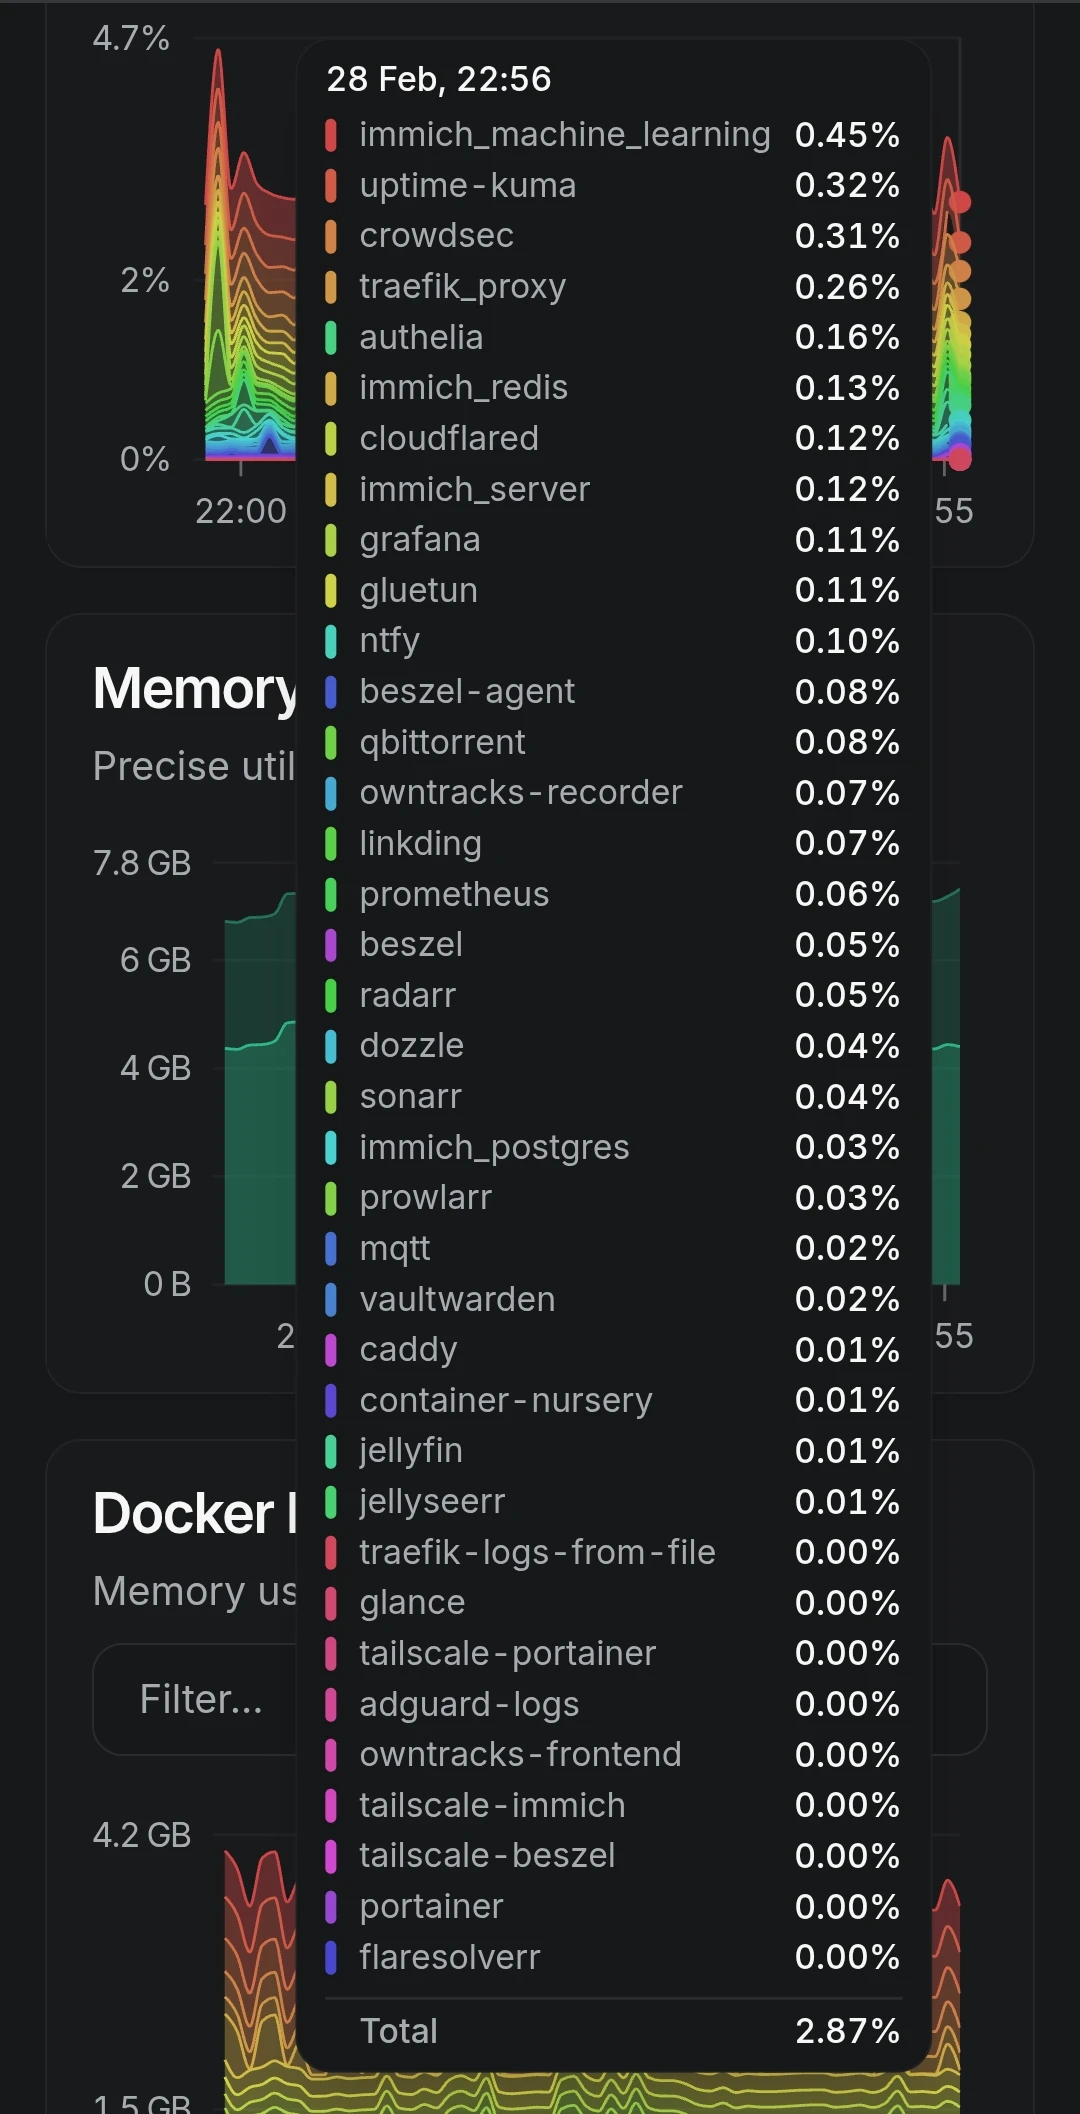Screen dimensions: 1080x2114
Task: Toggle visibility of the authelia series
Action: tap(420, 337)
